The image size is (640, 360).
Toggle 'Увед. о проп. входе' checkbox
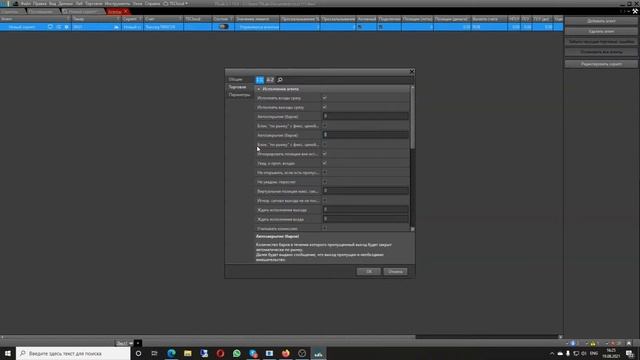tap(324, 163)
